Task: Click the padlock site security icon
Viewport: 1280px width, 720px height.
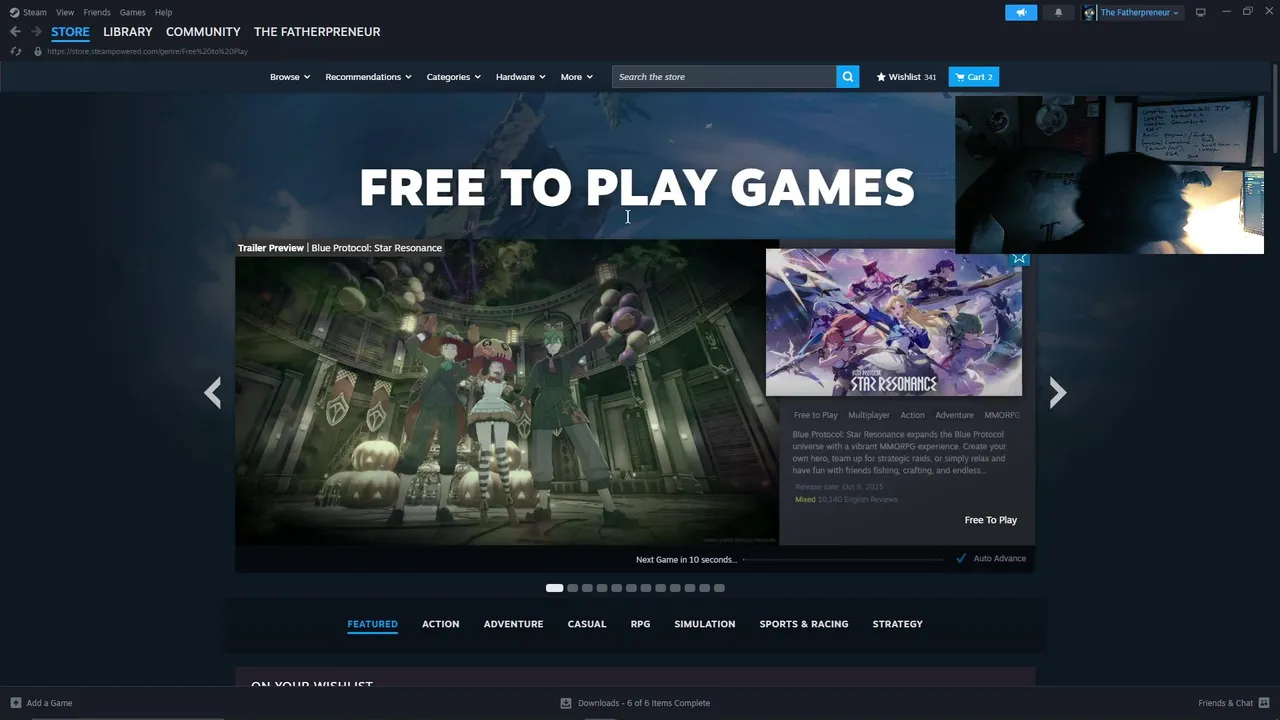Action: tap(38, 51)
